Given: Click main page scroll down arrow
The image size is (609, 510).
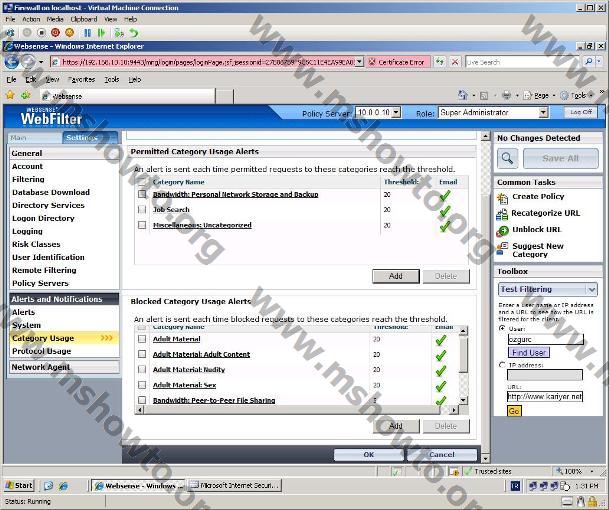Looking at the screenshot, I should (485, 459).
